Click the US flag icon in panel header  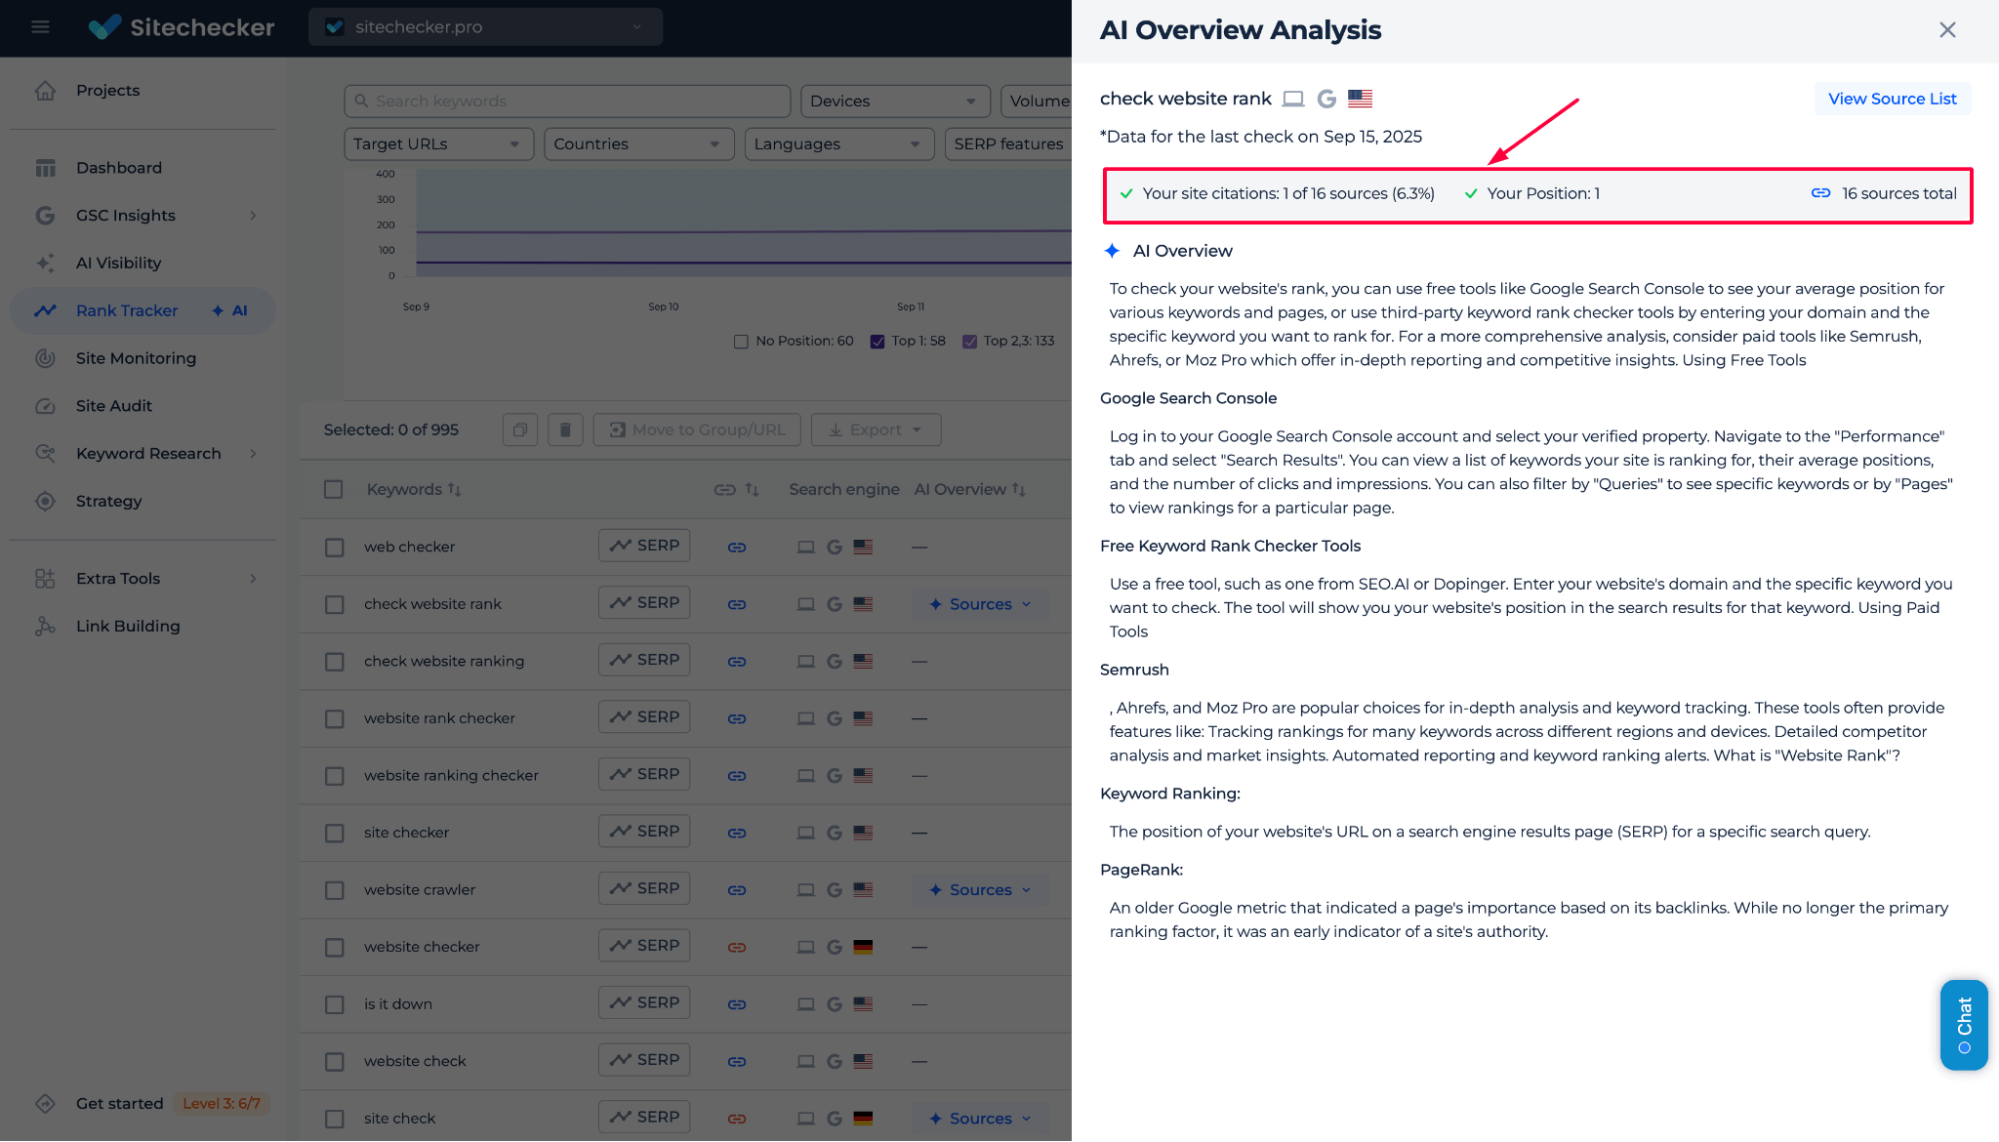point(1360,98)
